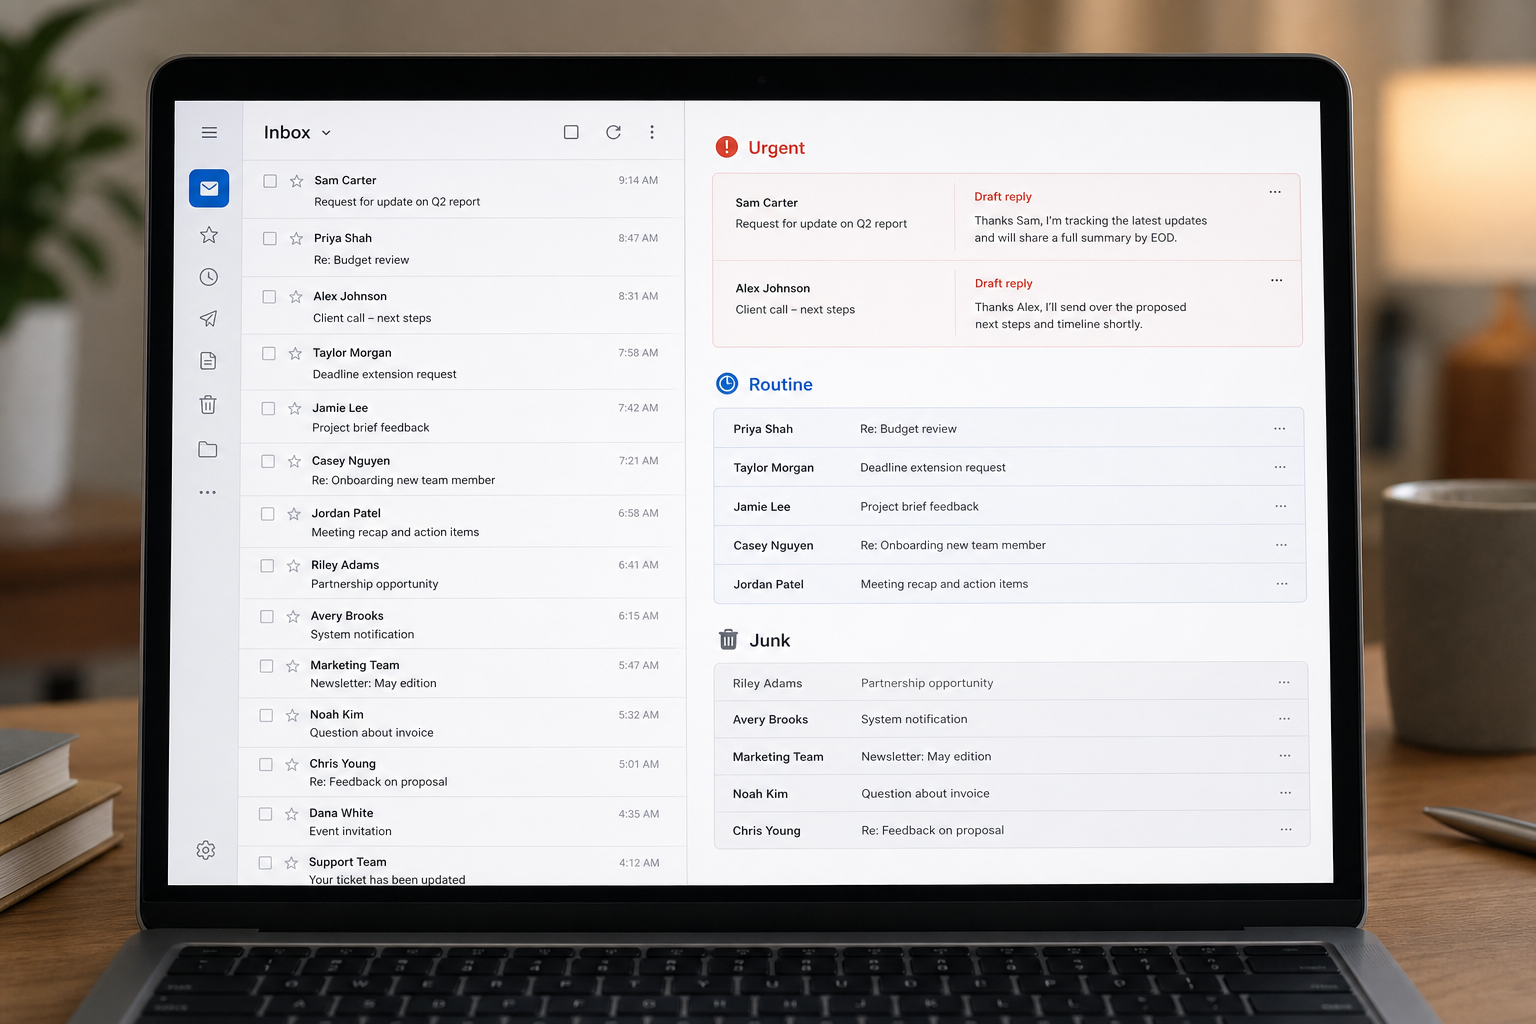Open options for Priya Shah routine row
The image size is (1536, 1024).
coord(1279,428)
